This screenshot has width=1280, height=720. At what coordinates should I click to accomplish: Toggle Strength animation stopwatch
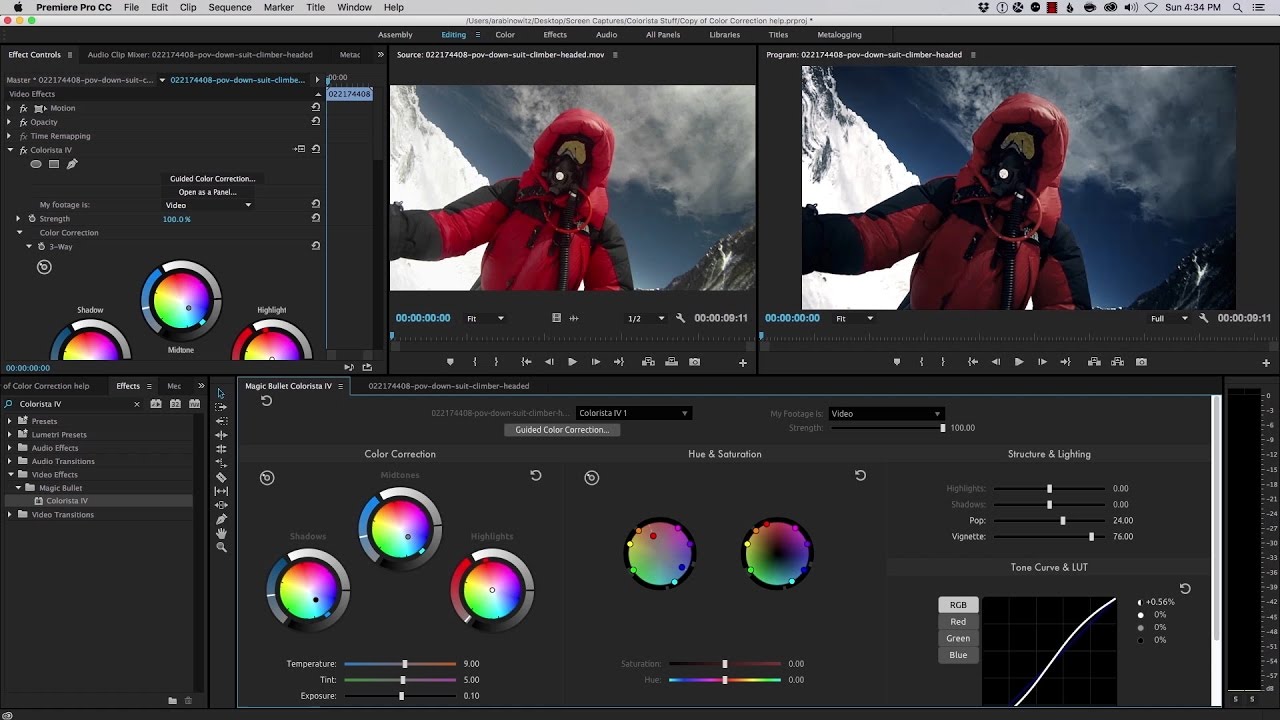pos(32,218)
